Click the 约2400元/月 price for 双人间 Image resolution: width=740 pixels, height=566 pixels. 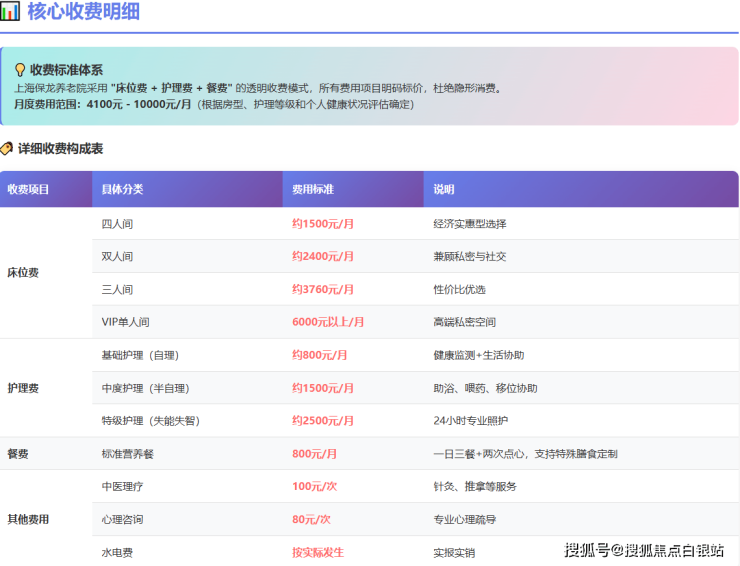point(322,256)
